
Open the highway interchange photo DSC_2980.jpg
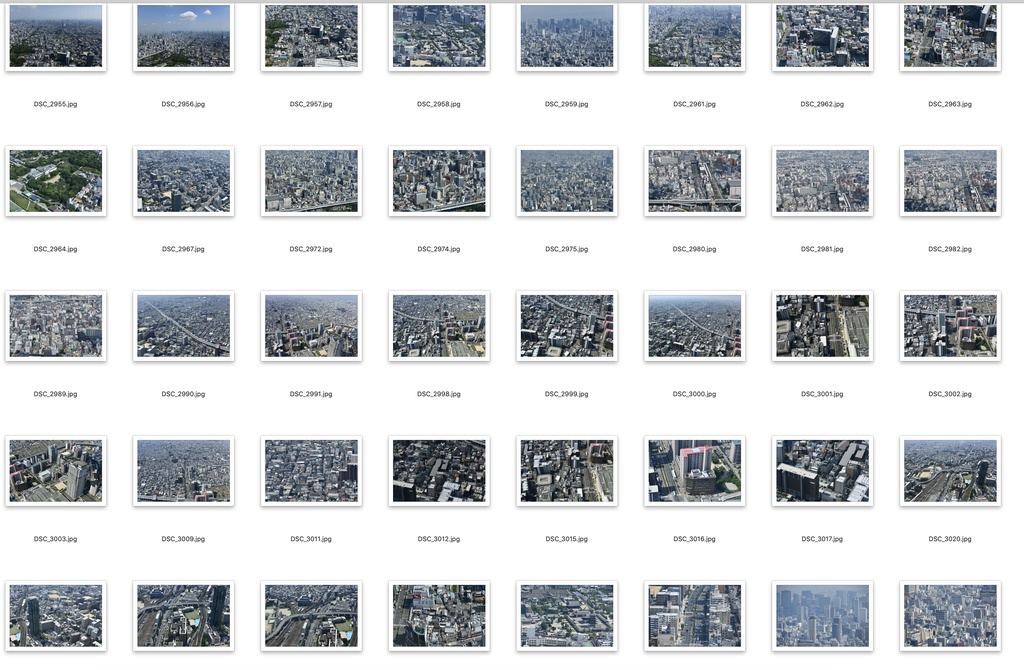[694, 180]
